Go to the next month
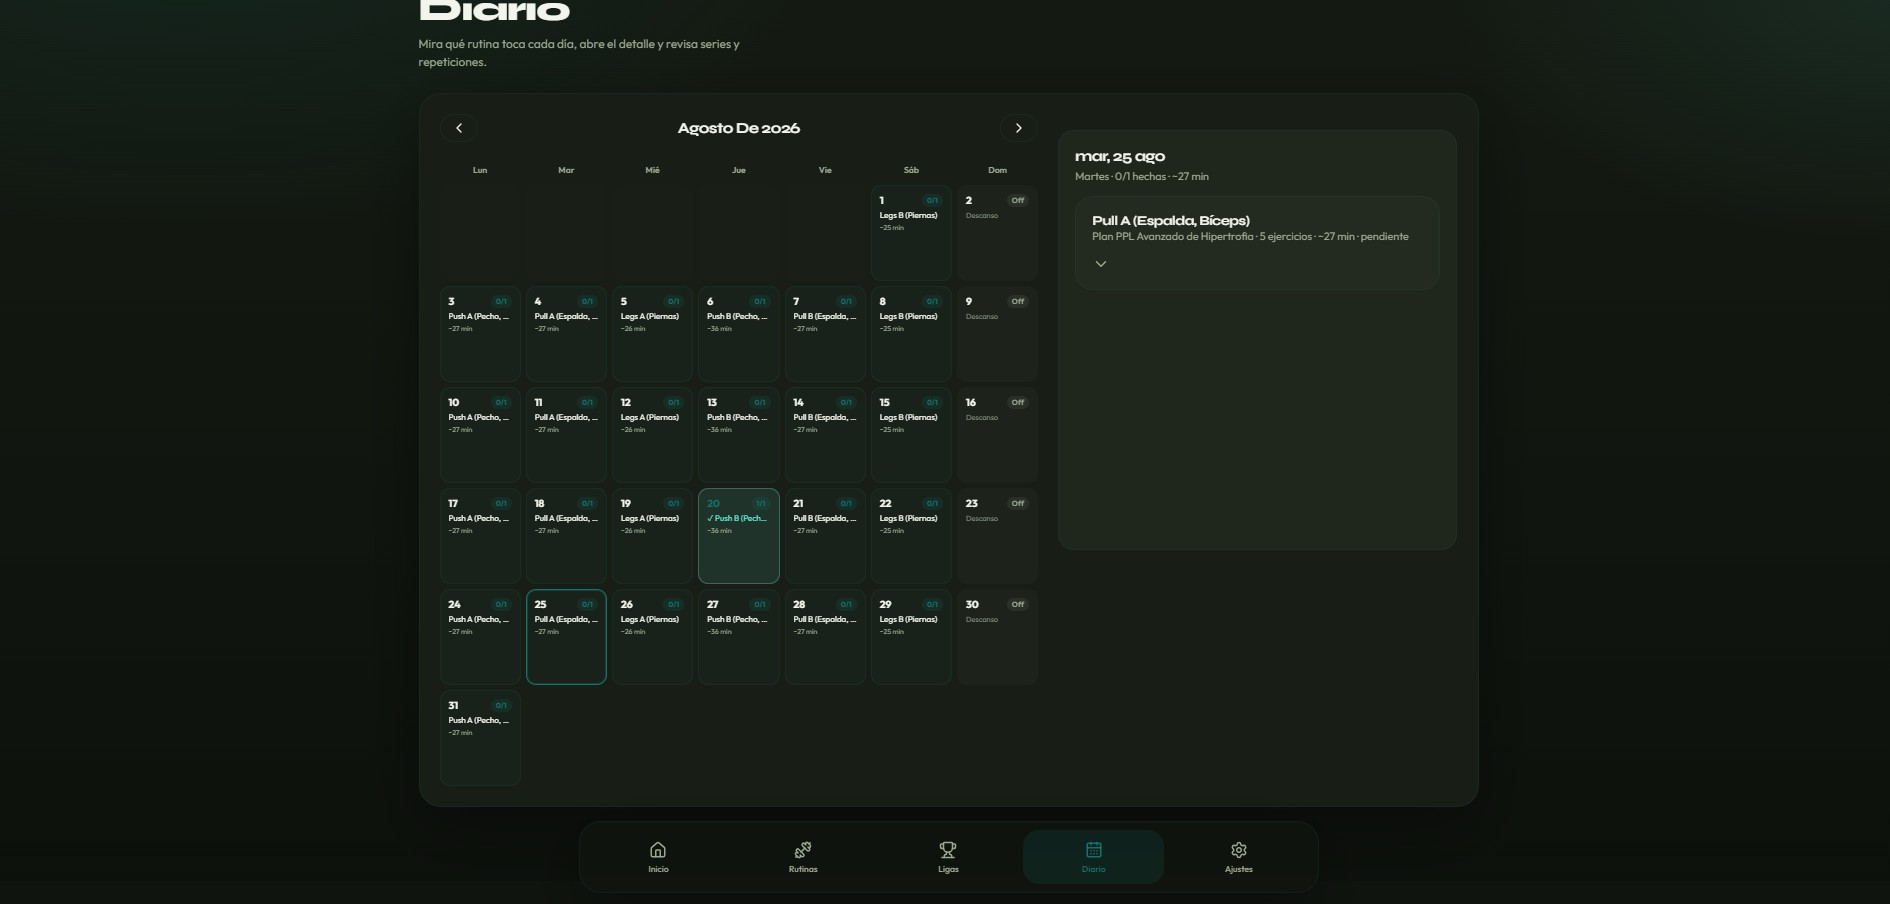The image size is (1890, 904). pos(1018,128)
